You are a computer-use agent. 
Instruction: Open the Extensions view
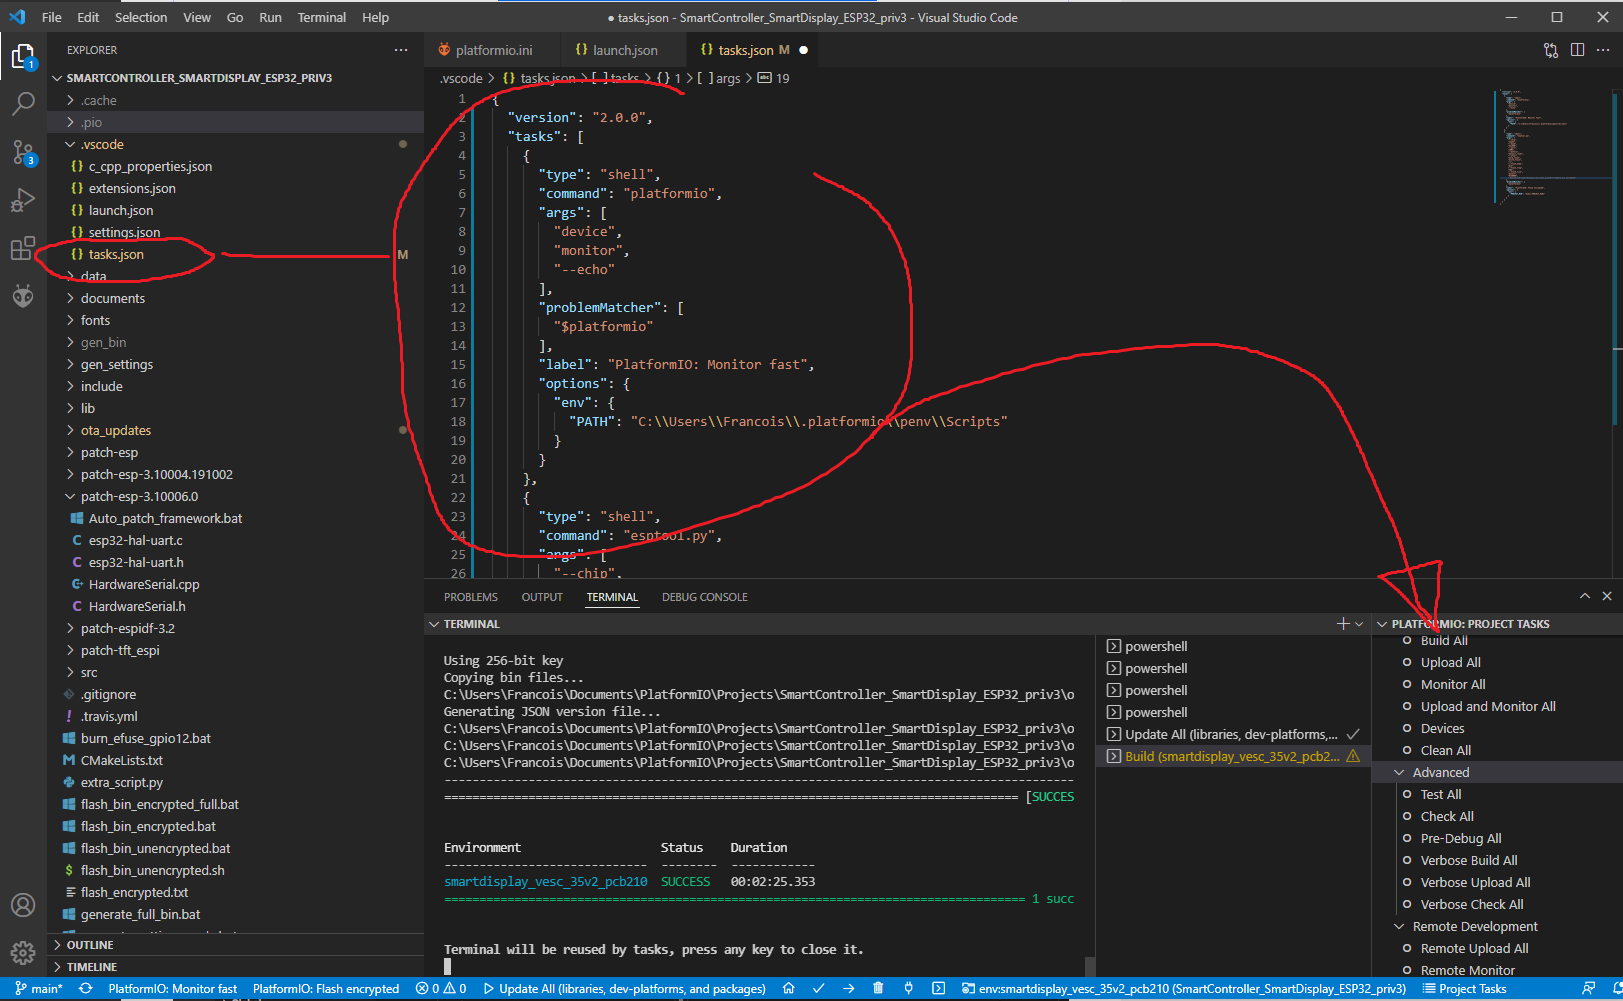click(x=22, y=248)
